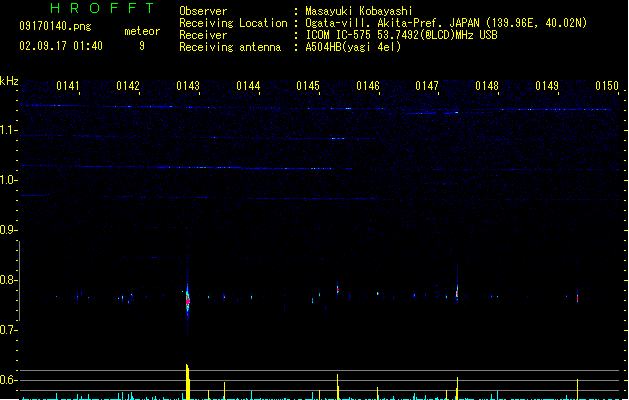Click the yellow power spike after 0149
Screen dimensions: 629x400
click(578, 389)
